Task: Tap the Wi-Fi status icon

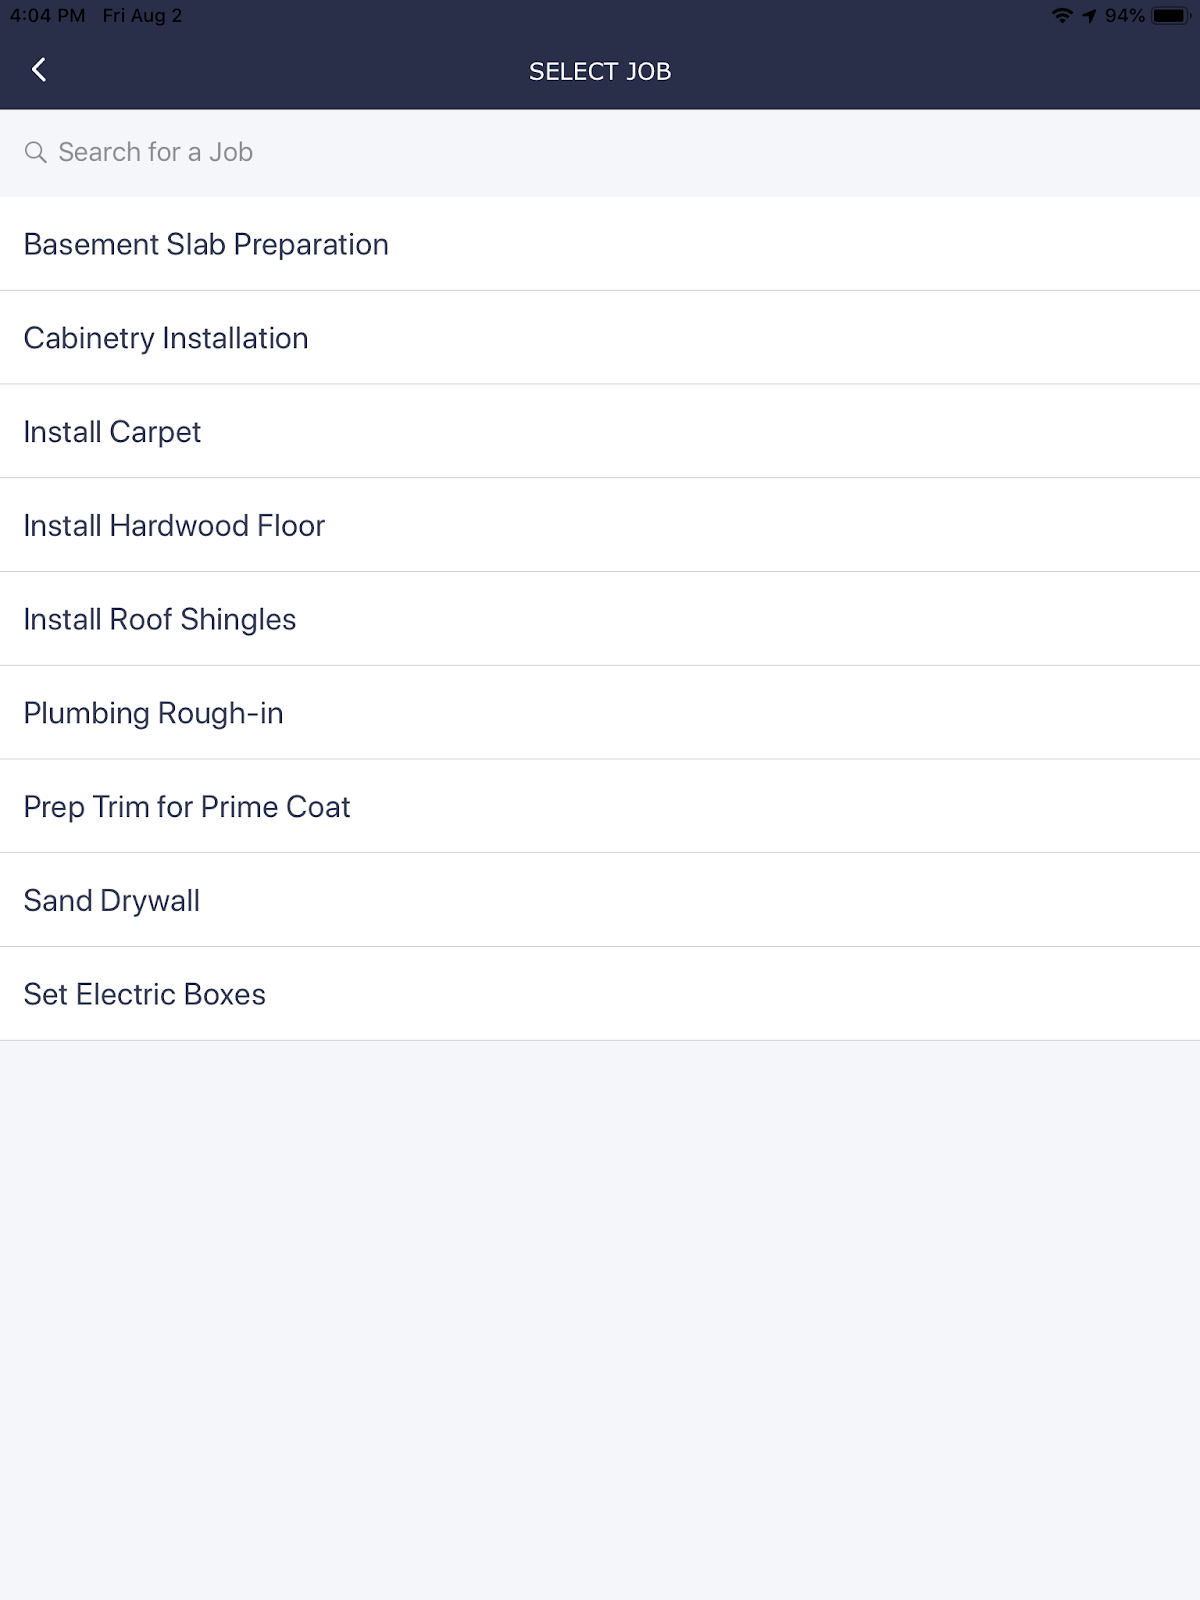Action: [1062, 16]
